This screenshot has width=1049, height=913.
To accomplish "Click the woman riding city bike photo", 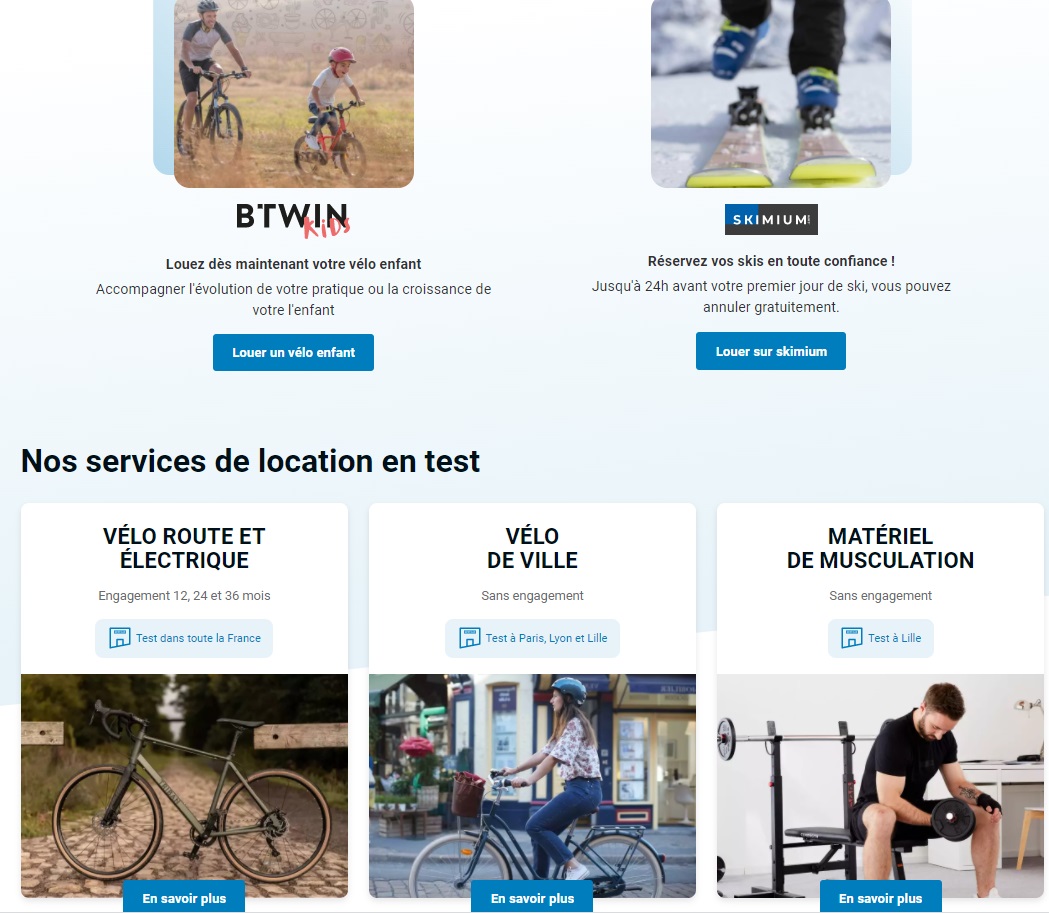I will click(532, 785).
